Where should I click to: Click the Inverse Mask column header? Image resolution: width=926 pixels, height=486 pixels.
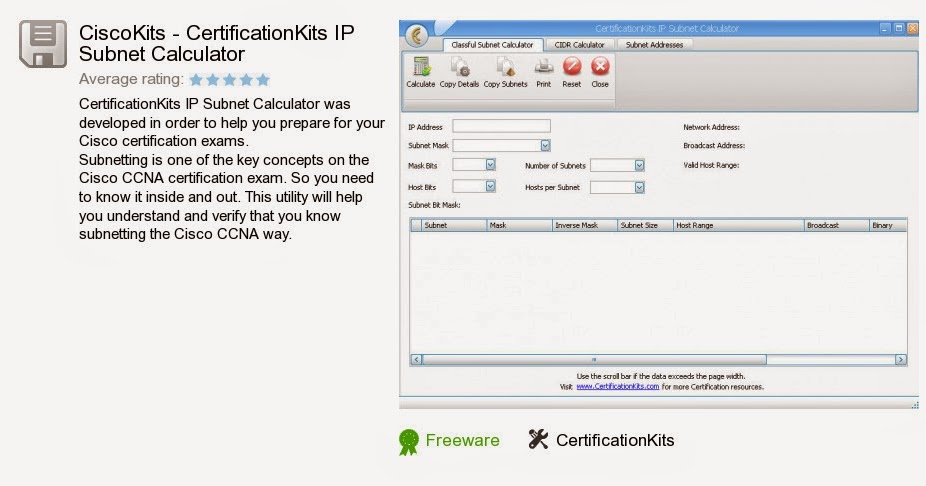pyautogui.click(x=585, y=225)
